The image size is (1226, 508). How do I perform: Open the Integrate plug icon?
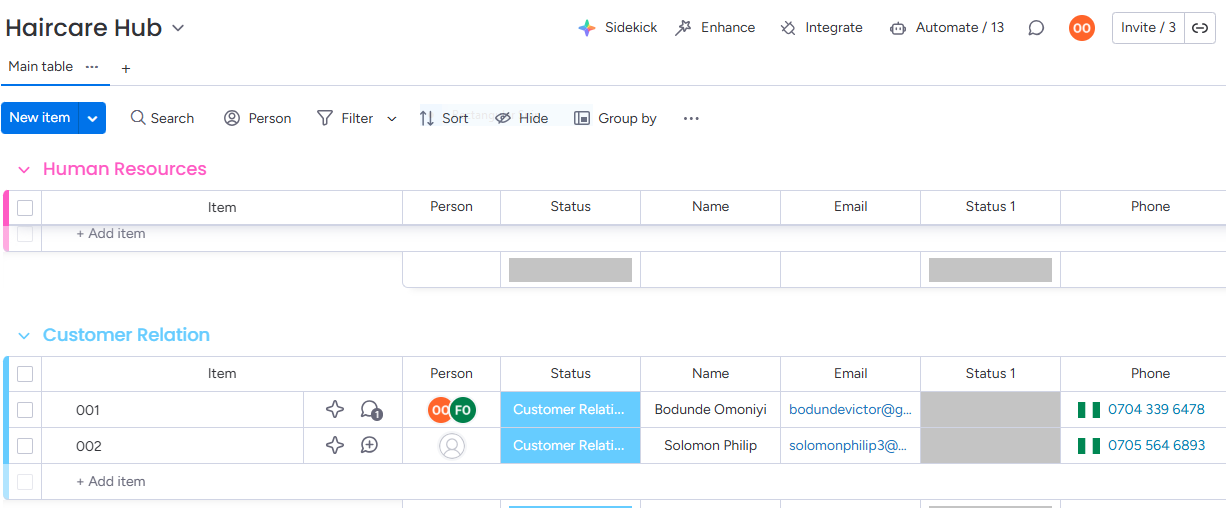click(x=789, y=28)
